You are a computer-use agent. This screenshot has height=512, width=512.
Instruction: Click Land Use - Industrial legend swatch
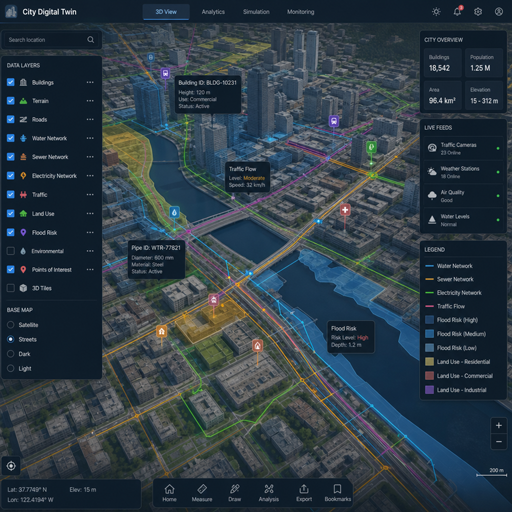(x=429, y=390)
